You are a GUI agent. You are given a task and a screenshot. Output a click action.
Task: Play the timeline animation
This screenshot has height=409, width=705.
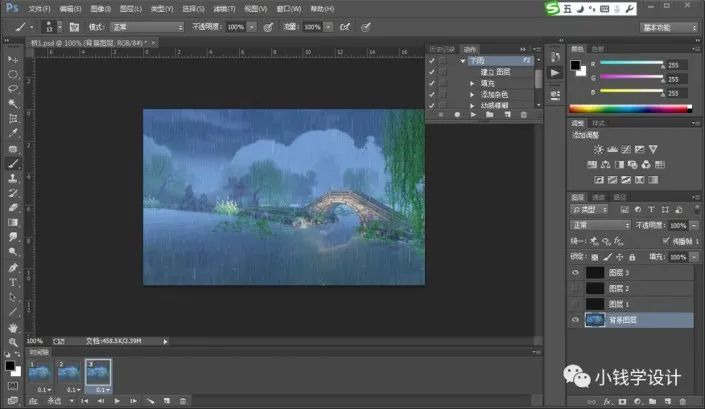(117, 401)
